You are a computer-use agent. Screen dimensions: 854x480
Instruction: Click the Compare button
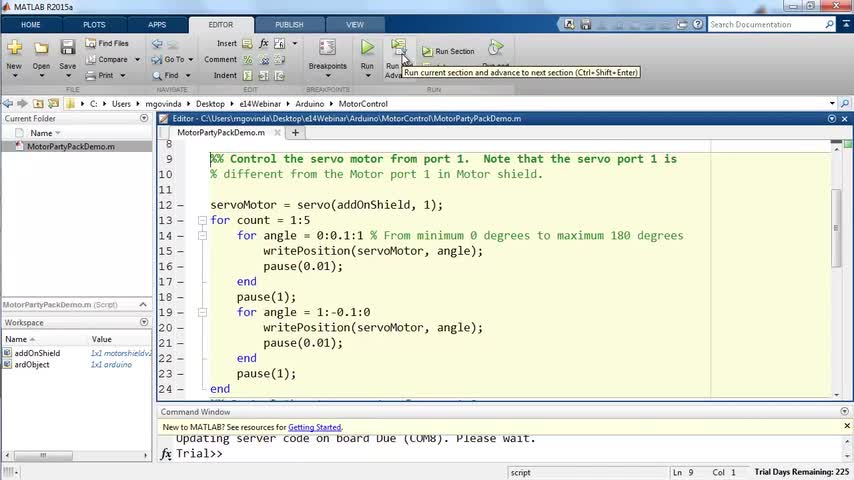(x=107, y=59)
